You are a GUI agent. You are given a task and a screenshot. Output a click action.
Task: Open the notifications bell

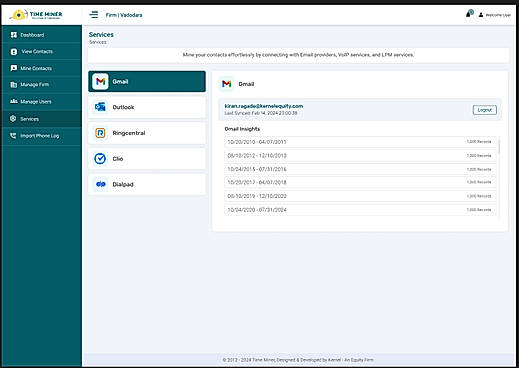click(x=469, y=14)
